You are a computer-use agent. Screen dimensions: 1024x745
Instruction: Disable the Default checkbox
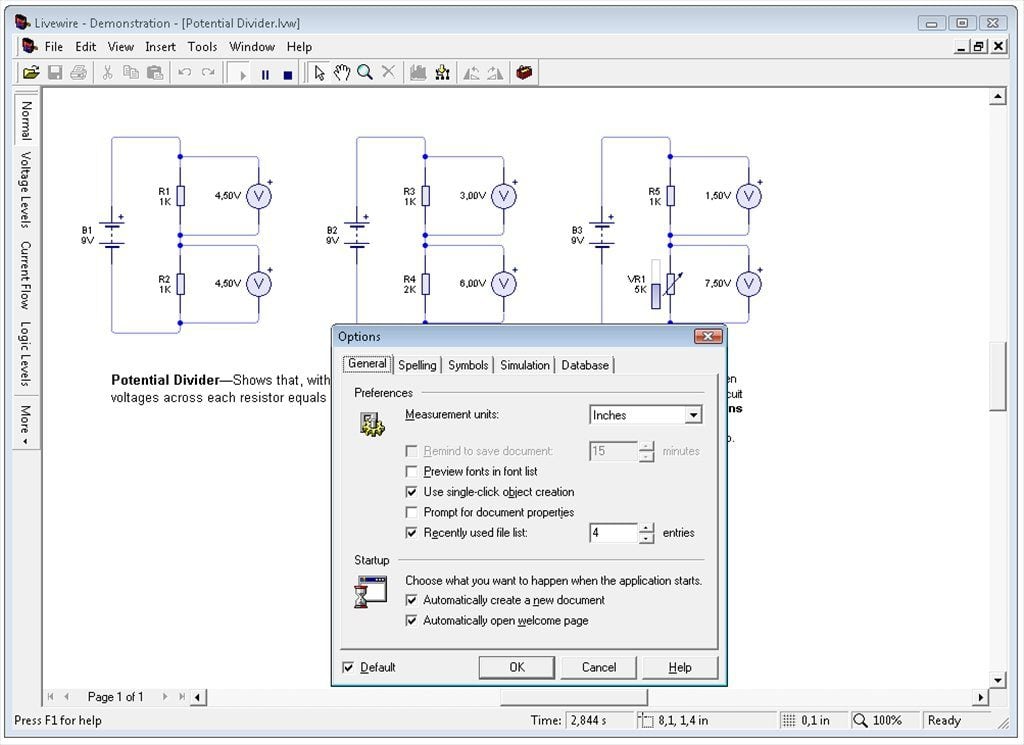tap(348, 667)
